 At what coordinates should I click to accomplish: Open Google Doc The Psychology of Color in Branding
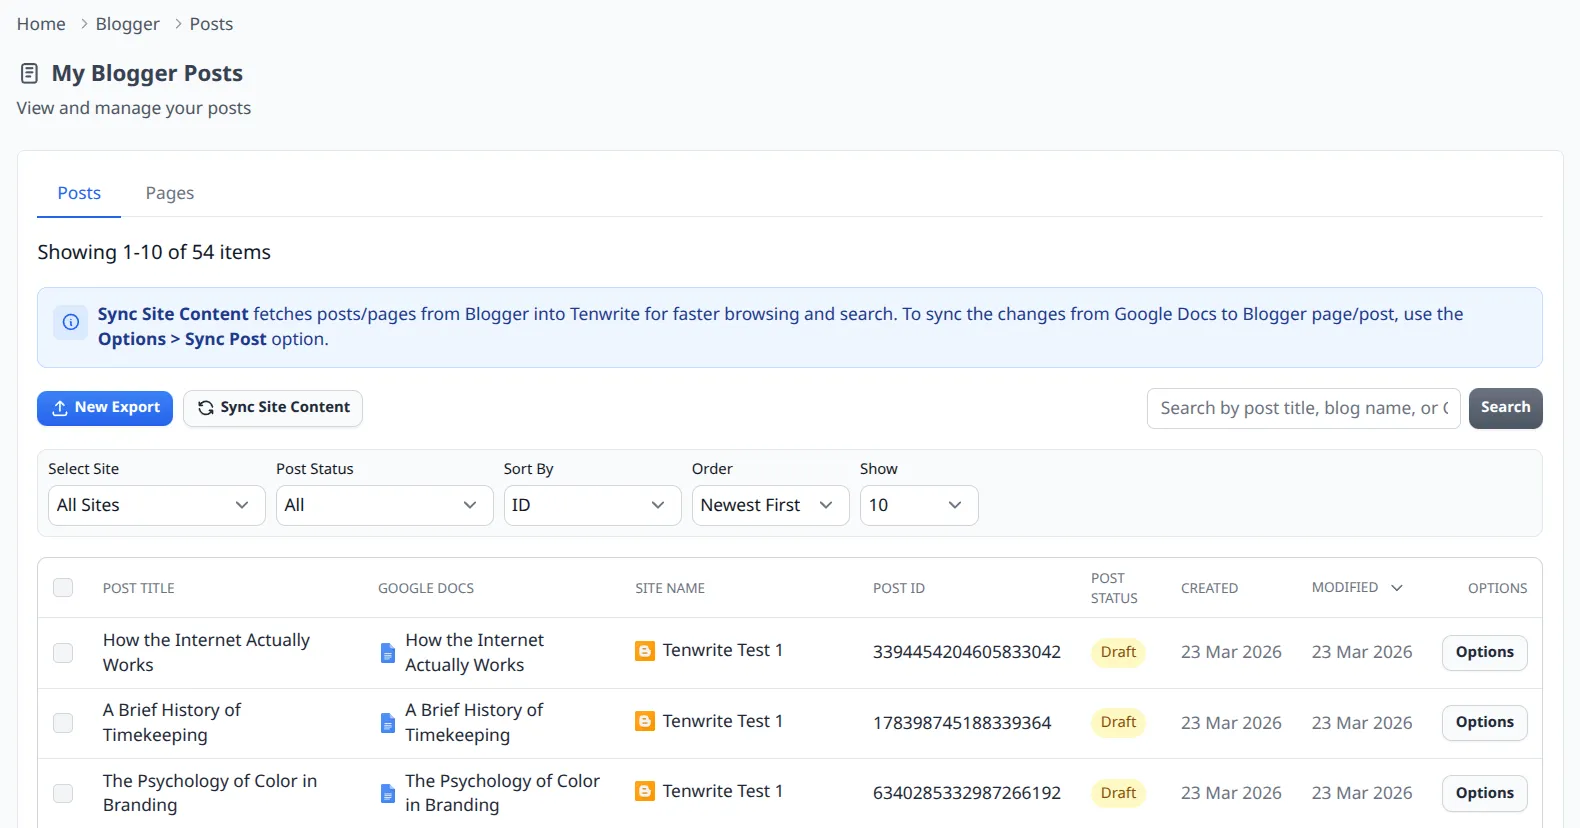502,793
